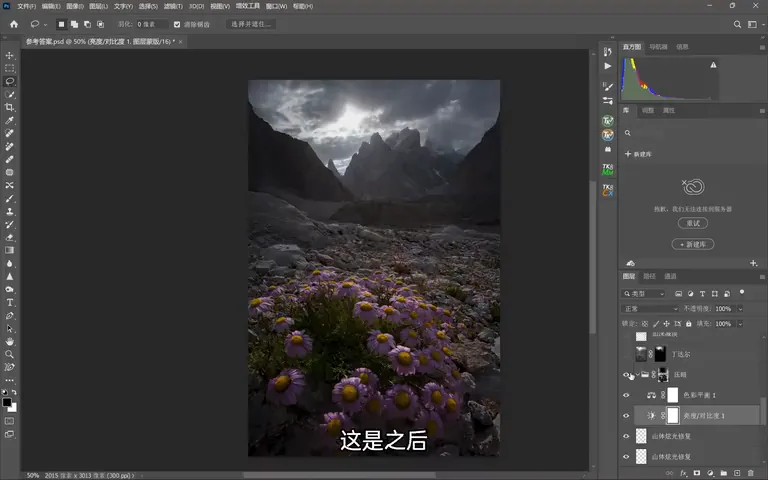This screenshot has width=768, height=480.
Task: Click the Home icon in options bar
Action: [x=14, y=24]
